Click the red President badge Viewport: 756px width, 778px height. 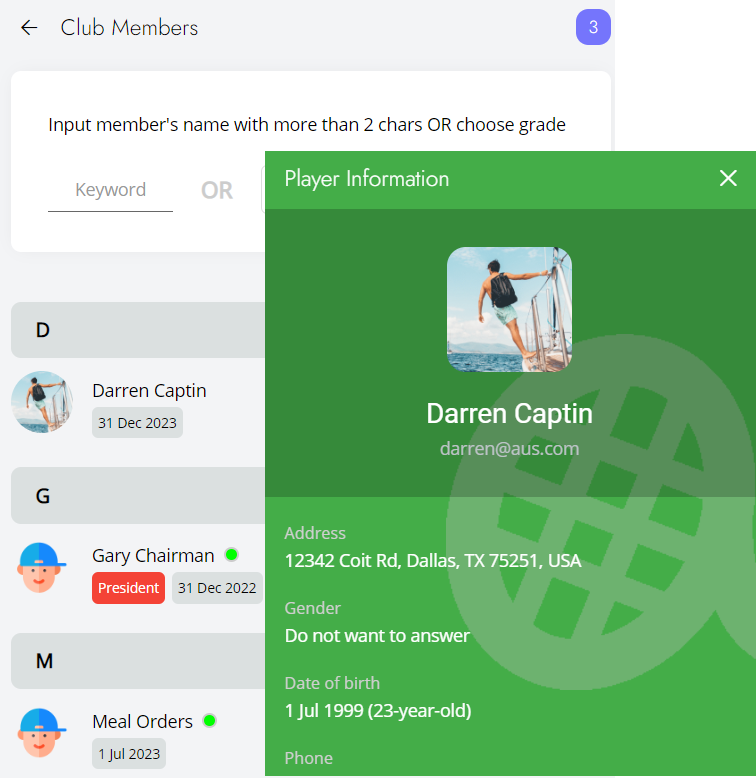[128, 588]
